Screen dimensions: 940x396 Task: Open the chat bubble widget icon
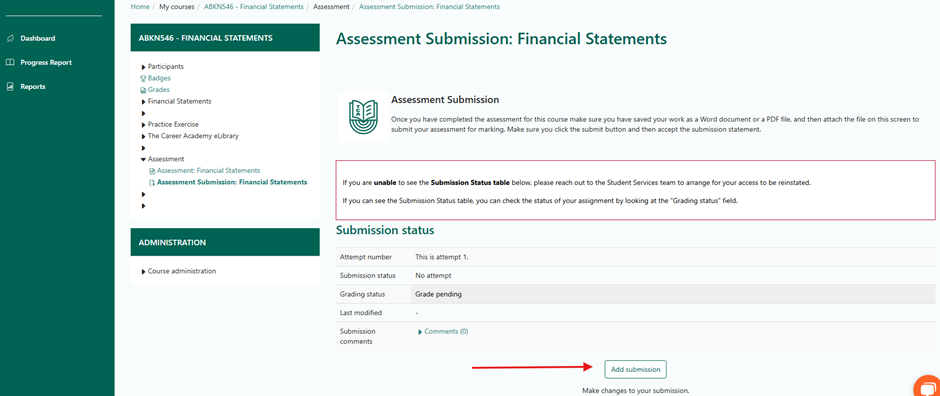tap(927, 386)
